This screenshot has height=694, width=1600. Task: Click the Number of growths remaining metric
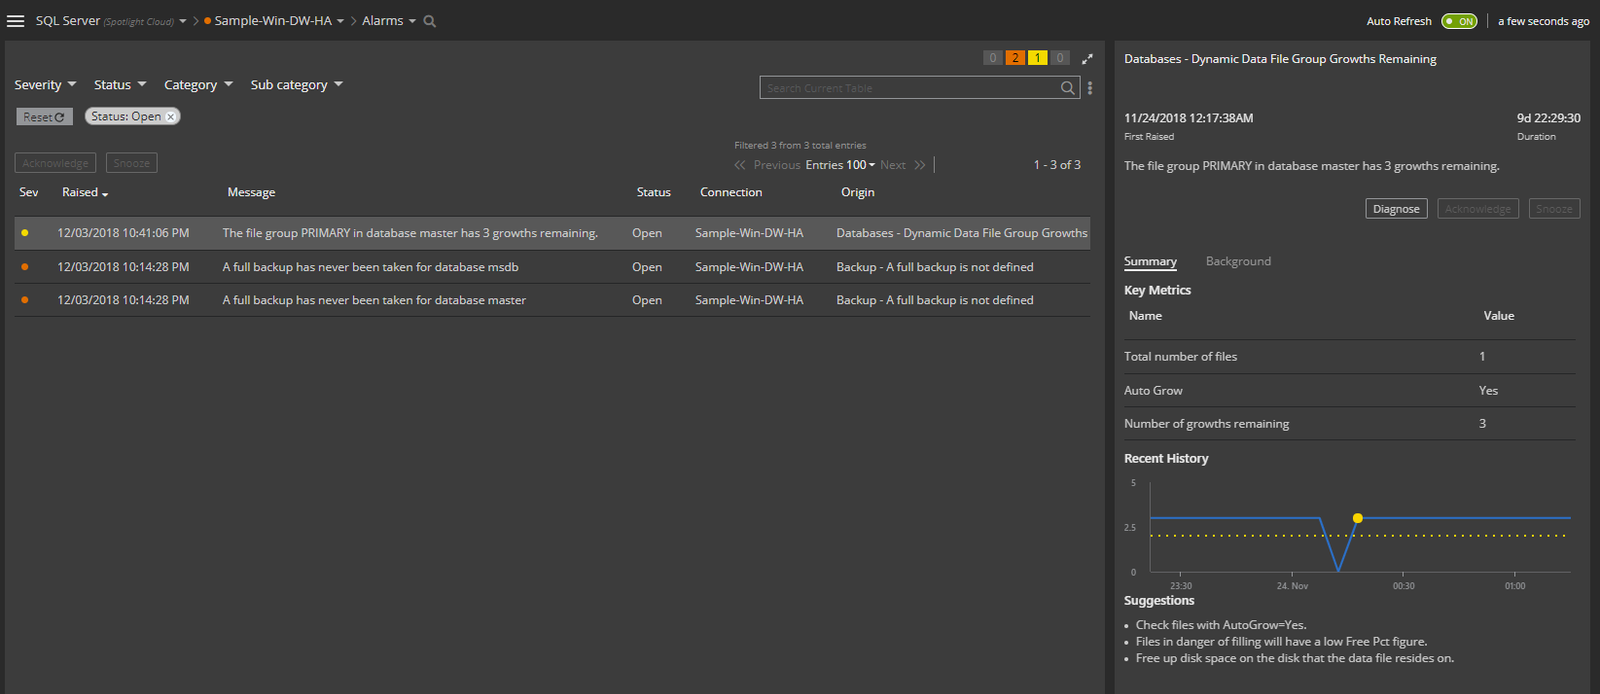click(1350, 423)
